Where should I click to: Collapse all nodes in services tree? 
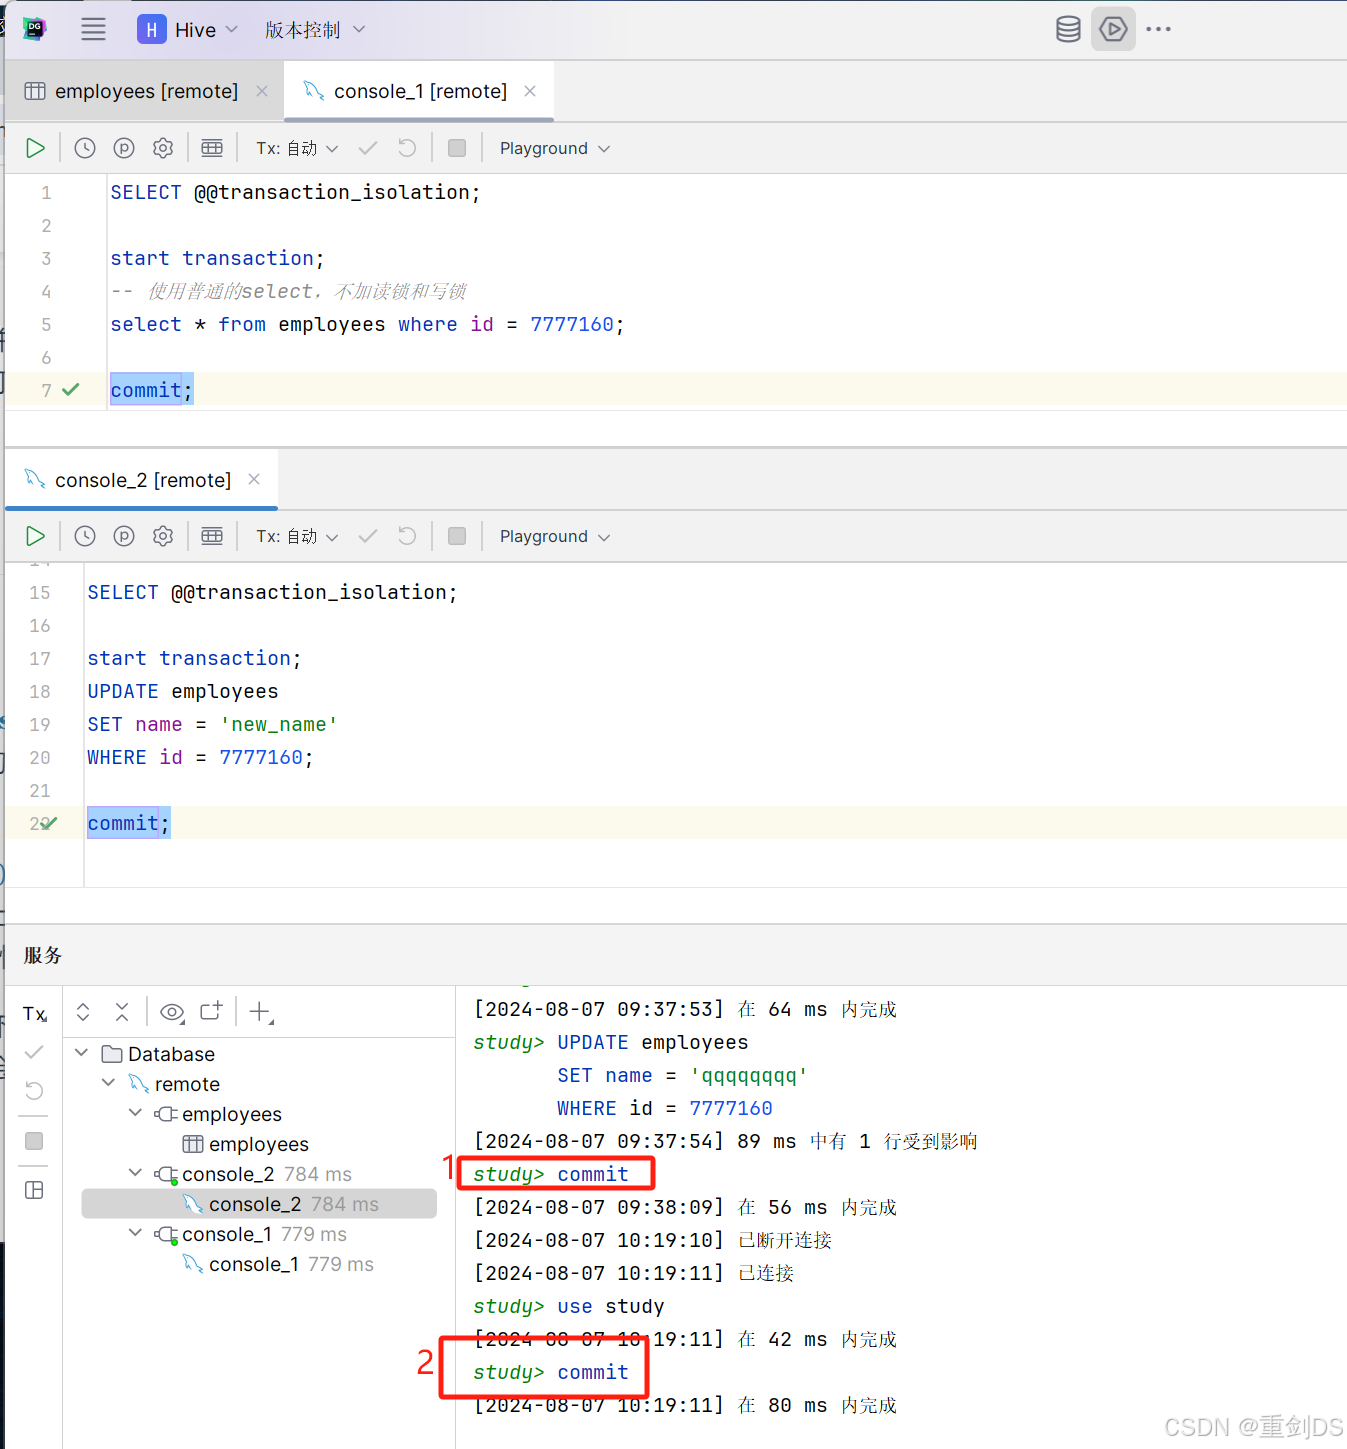point(122,1012)
